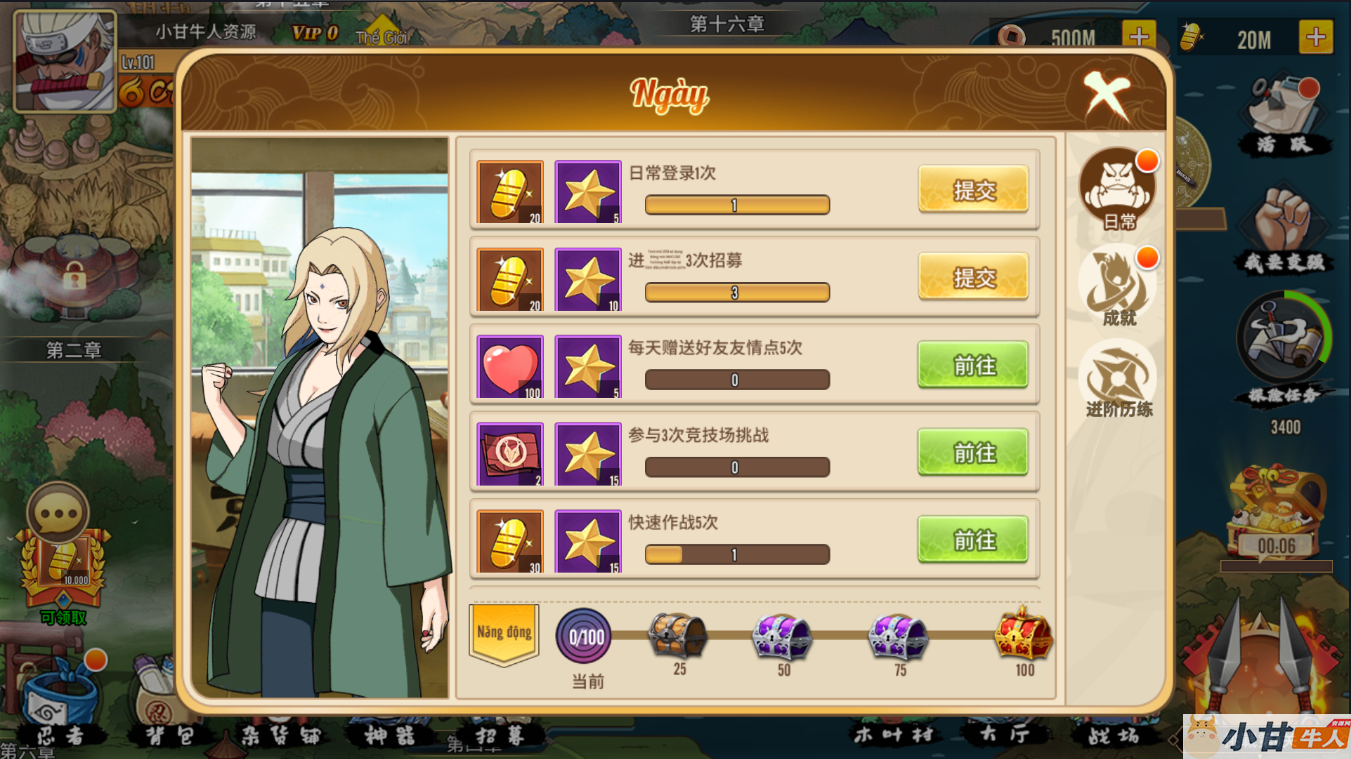Switch to the 日常 daily tab
1351x759 pixels.
point(1119,190)
